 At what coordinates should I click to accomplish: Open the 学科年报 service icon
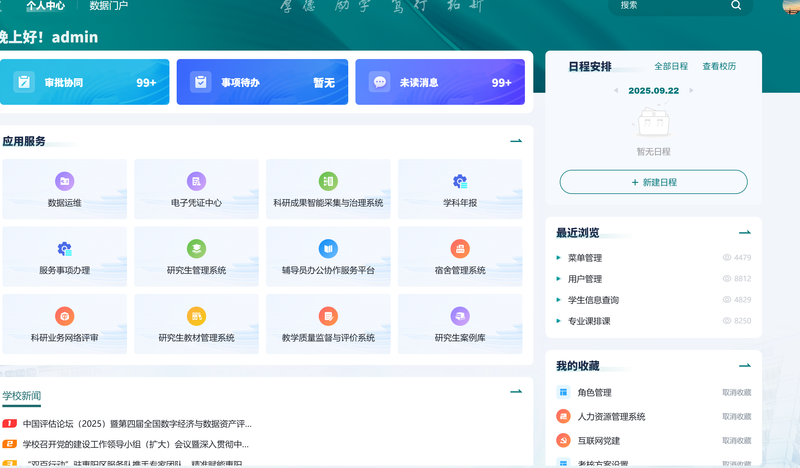460,181
